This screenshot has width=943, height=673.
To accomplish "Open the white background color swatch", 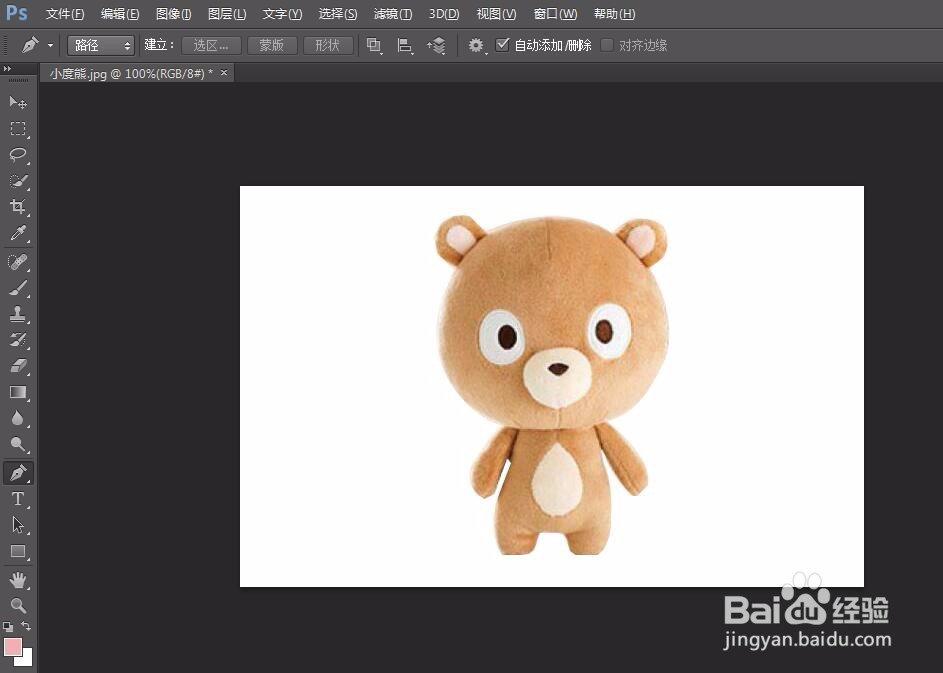I will tap(25, 658).
